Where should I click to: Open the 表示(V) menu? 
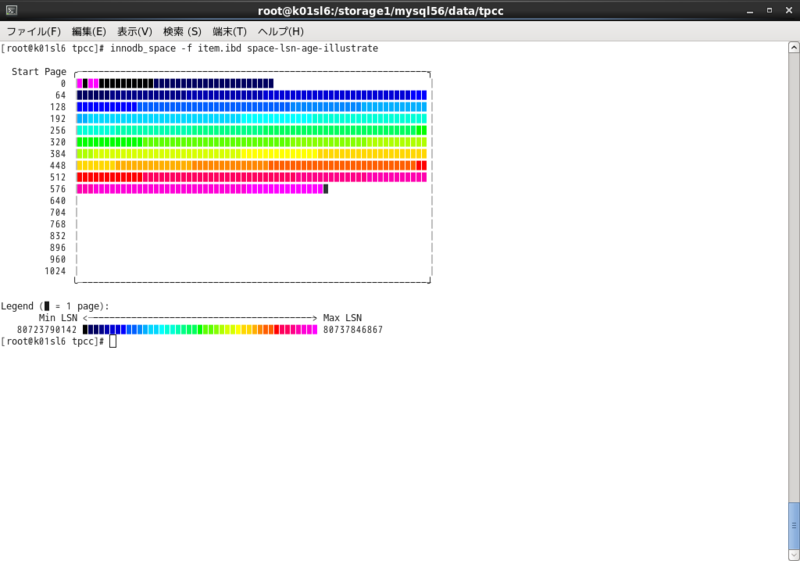(135, 32)
